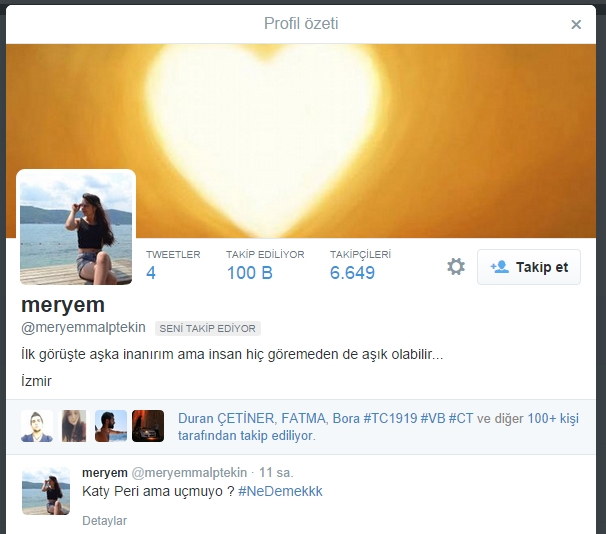Click meryem name in the tweet header
This screenshot has width=606, height=534.
(105, 473)
